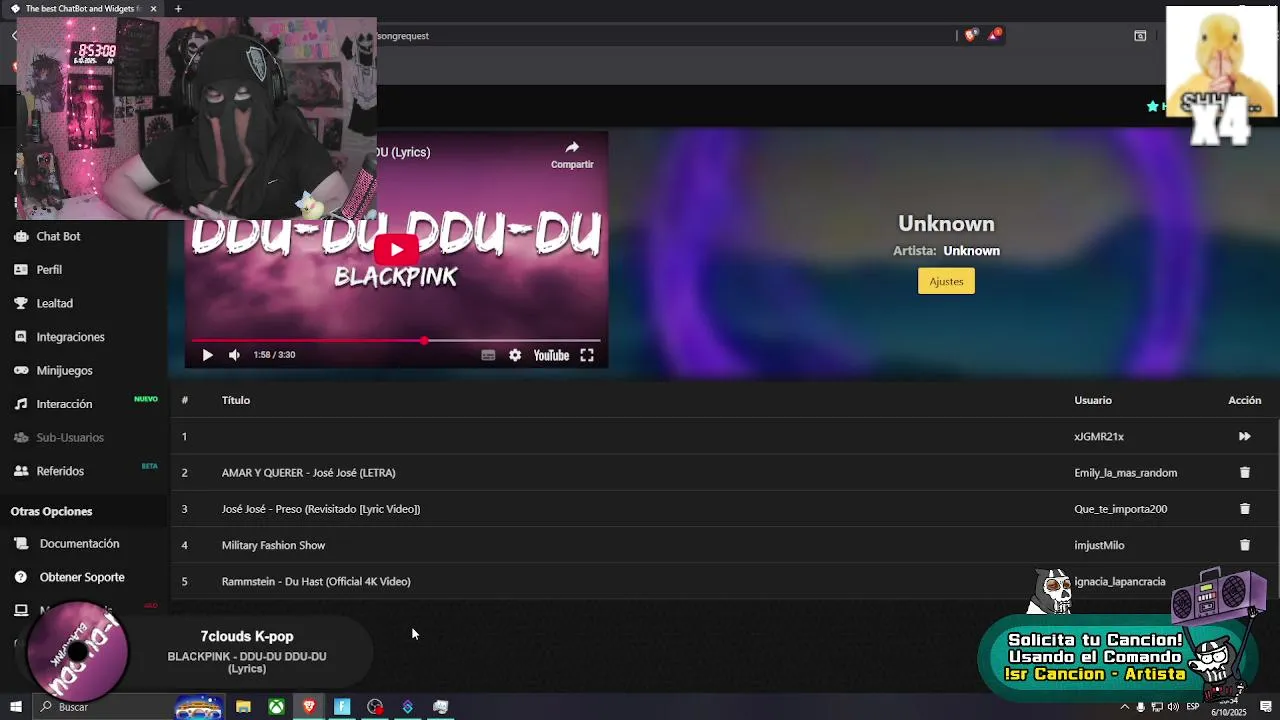Select Sub-Usuarios in sidebar
Viewport: 1280px width, 720px height.
tap(70, 437)
